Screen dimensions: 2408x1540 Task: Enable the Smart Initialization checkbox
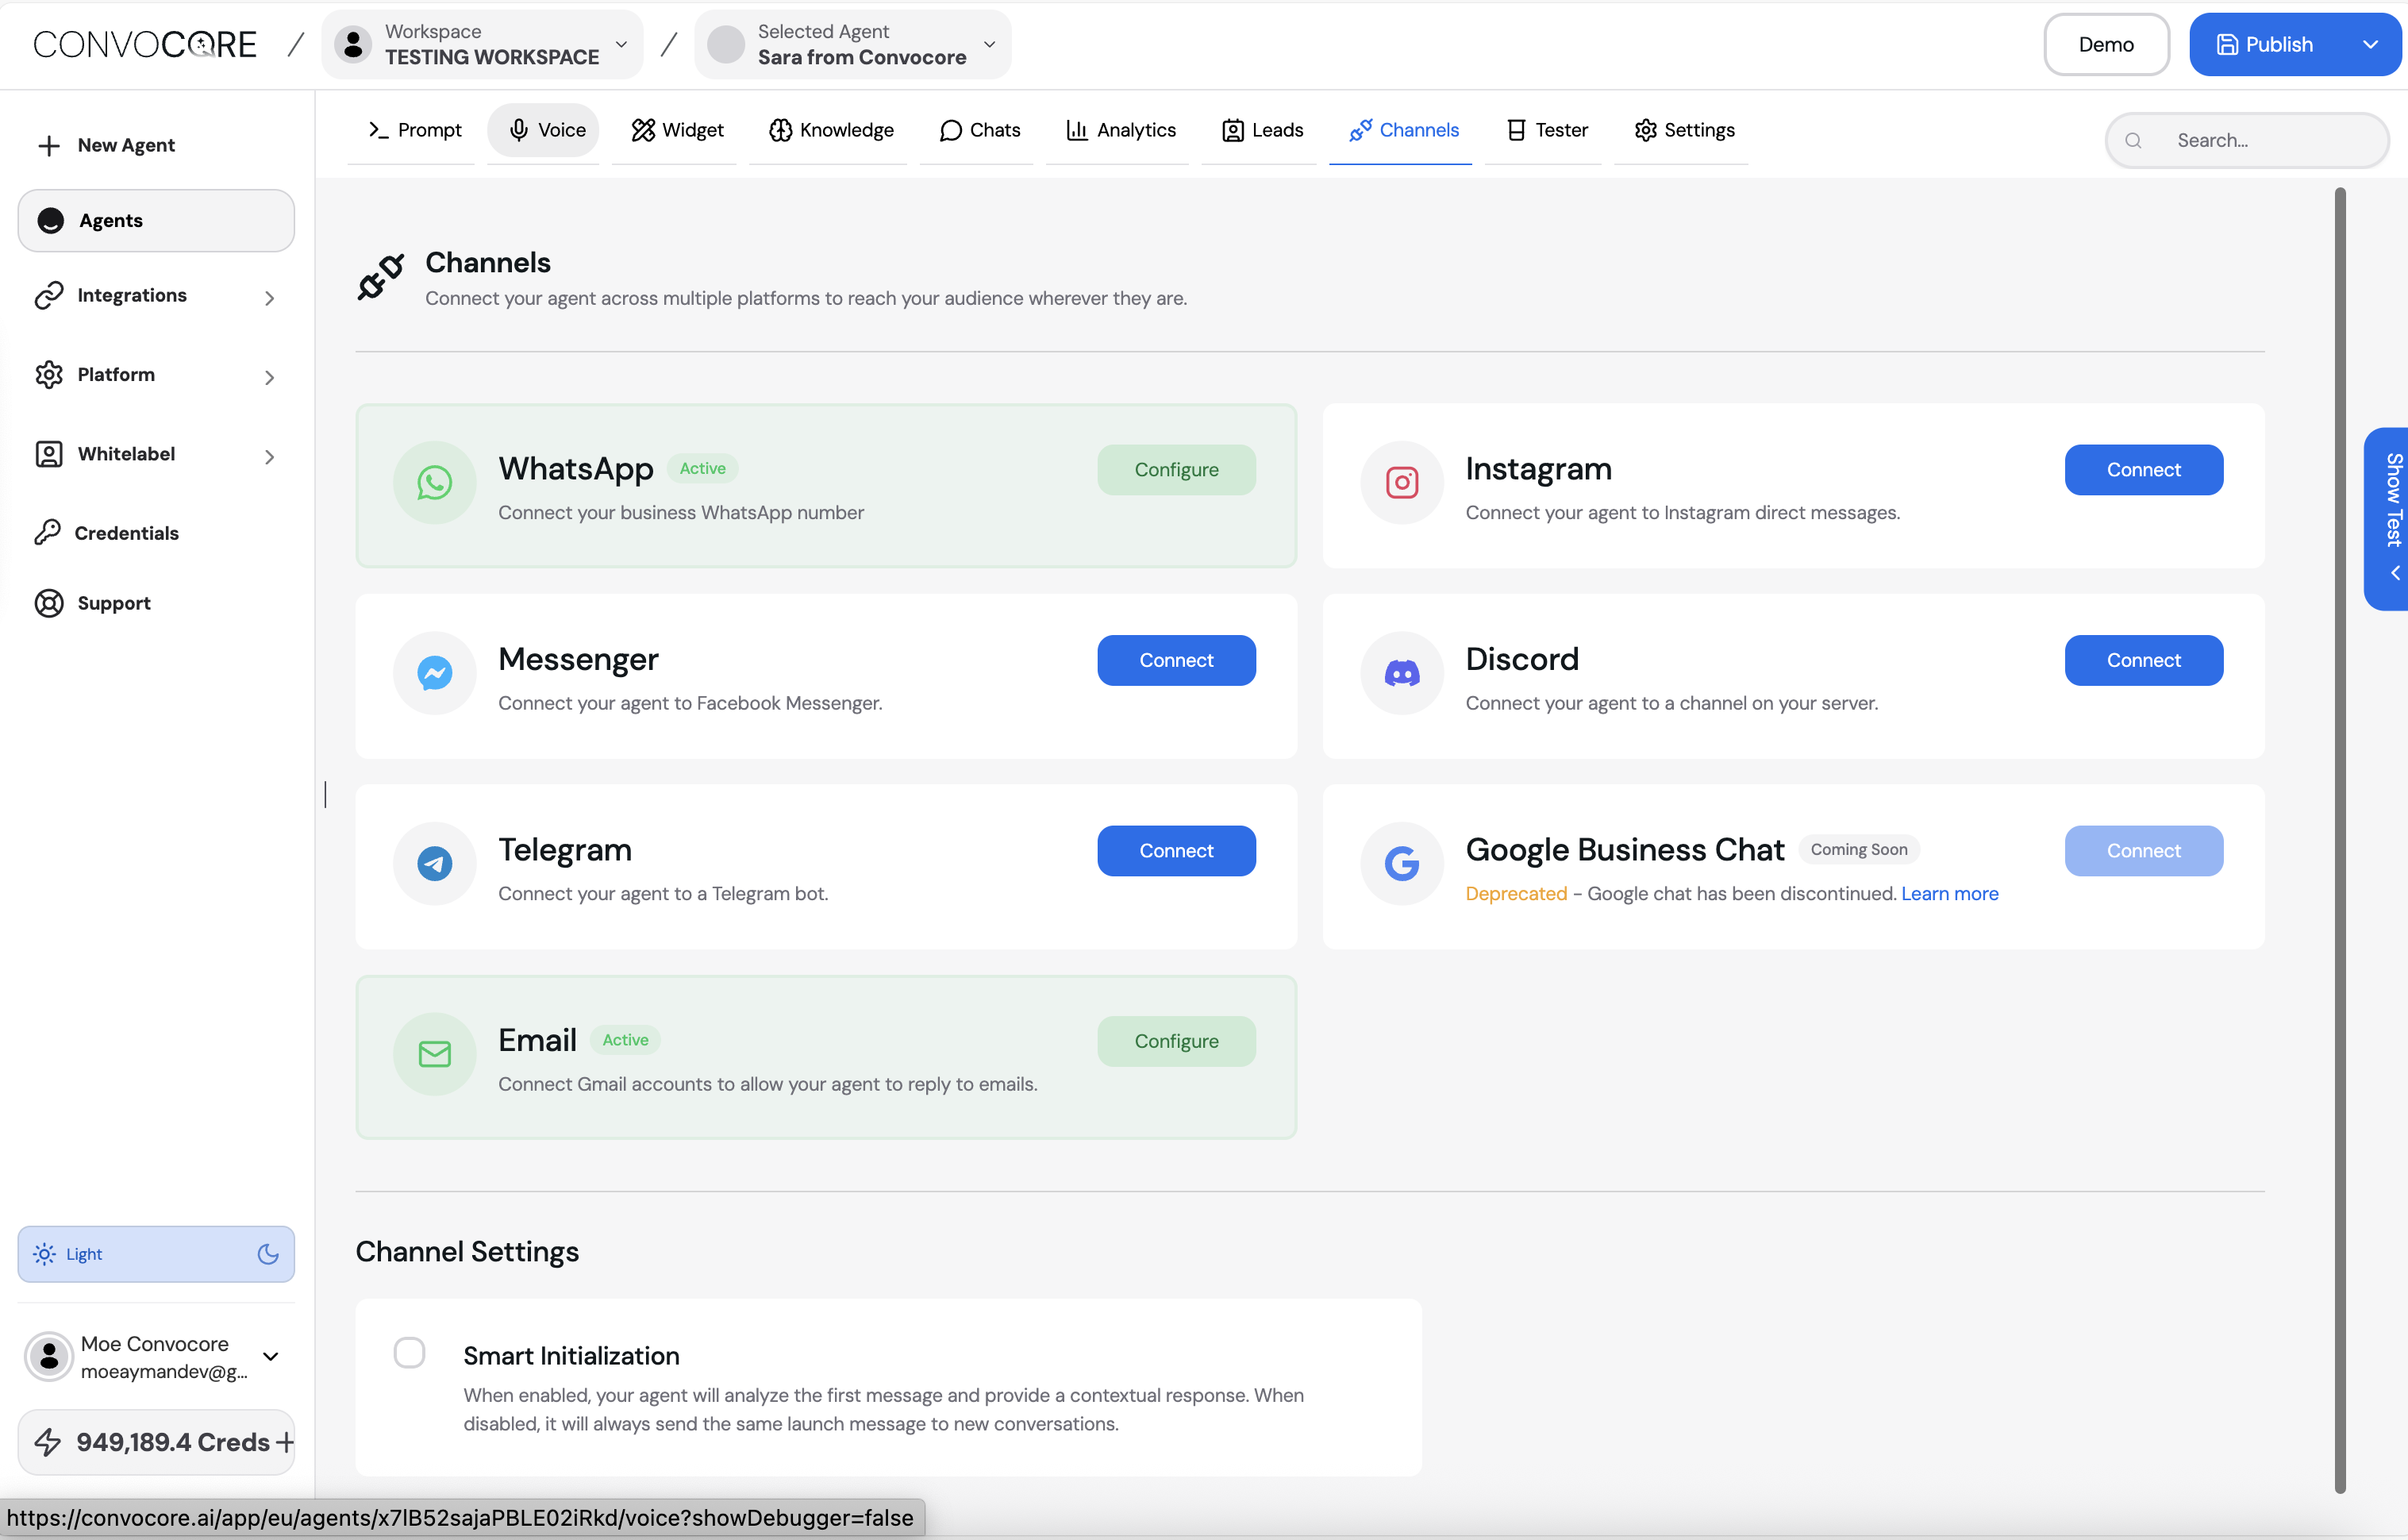tap(409, 1353)
